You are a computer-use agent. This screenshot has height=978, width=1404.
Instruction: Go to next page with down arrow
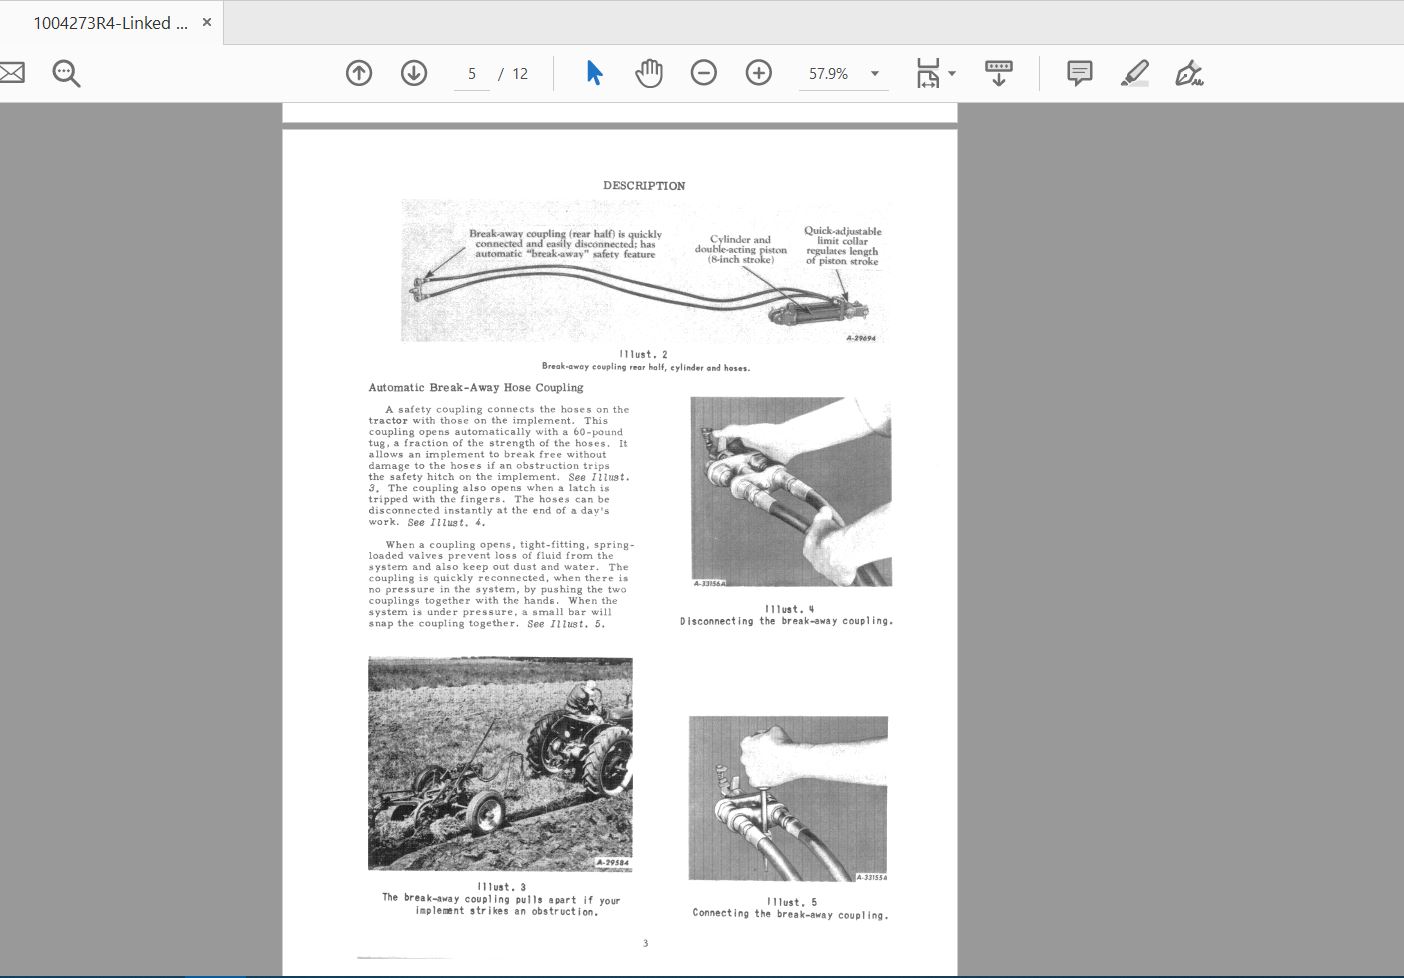tap(414, 73)
